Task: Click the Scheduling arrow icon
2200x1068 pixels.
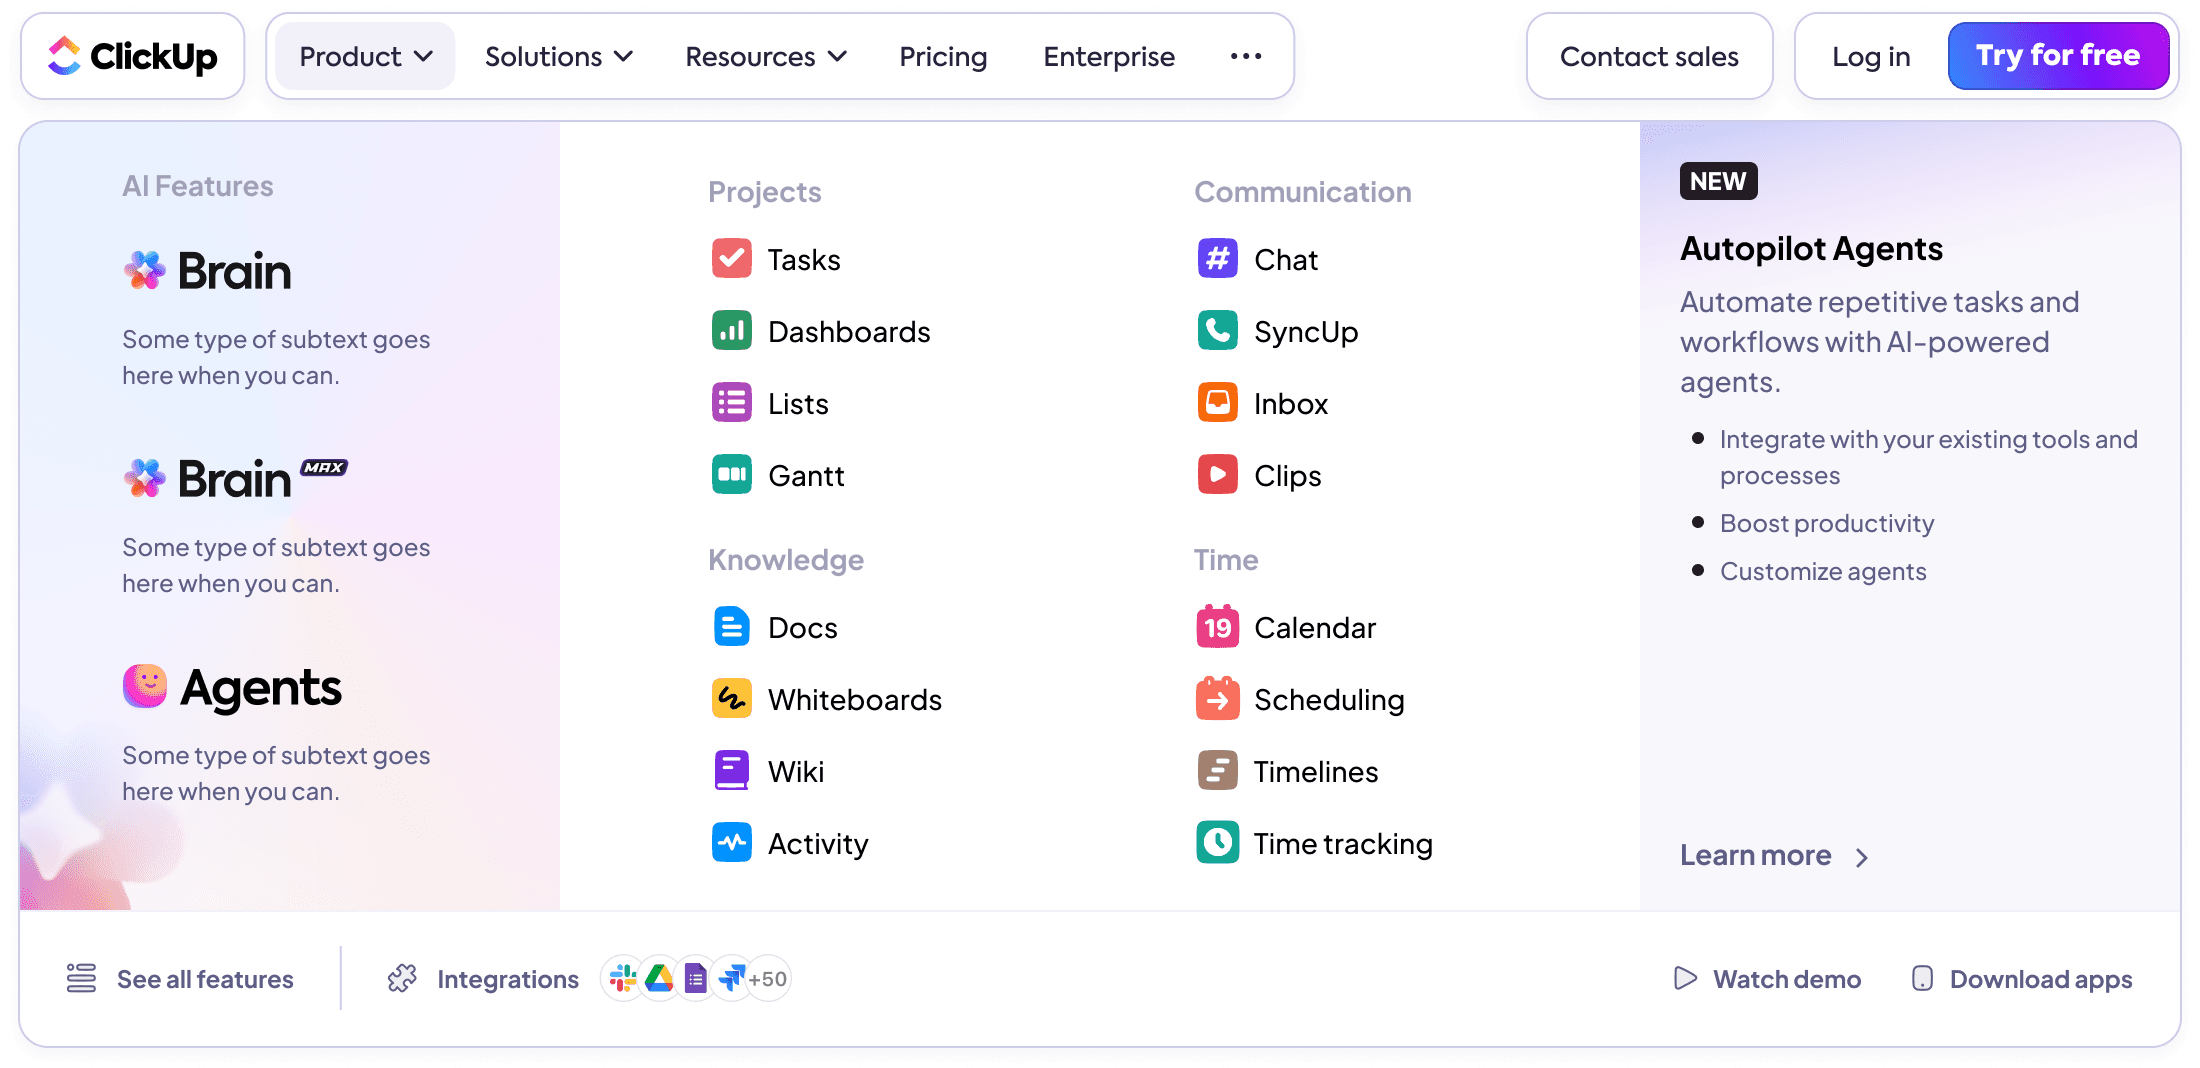Action: click(x=1218, y=699)
